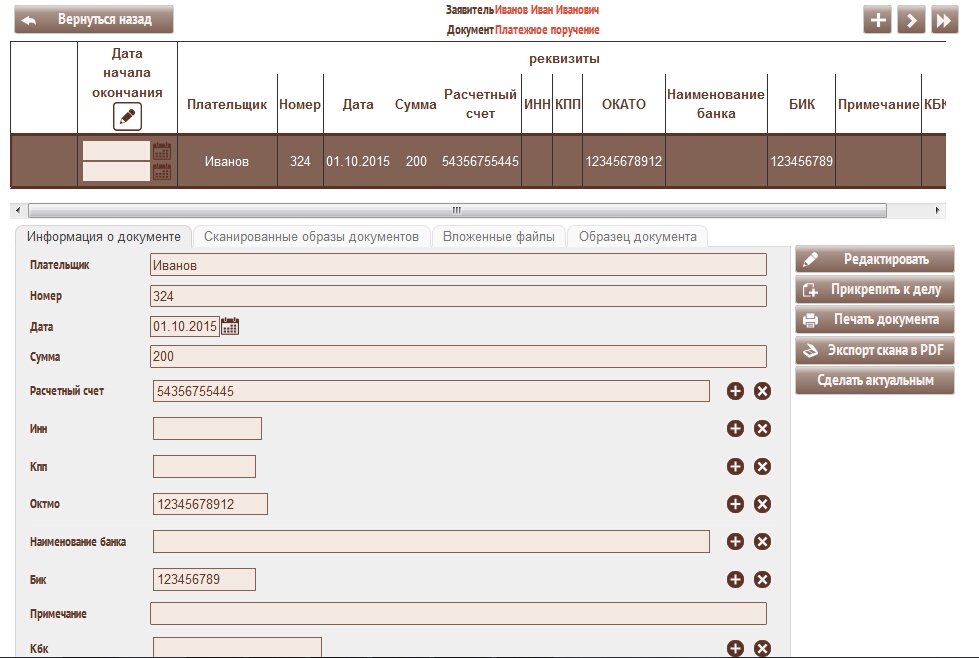Click the remove icon beside Бик field
This screenshot has width=979, height=658.
(762, 580)
